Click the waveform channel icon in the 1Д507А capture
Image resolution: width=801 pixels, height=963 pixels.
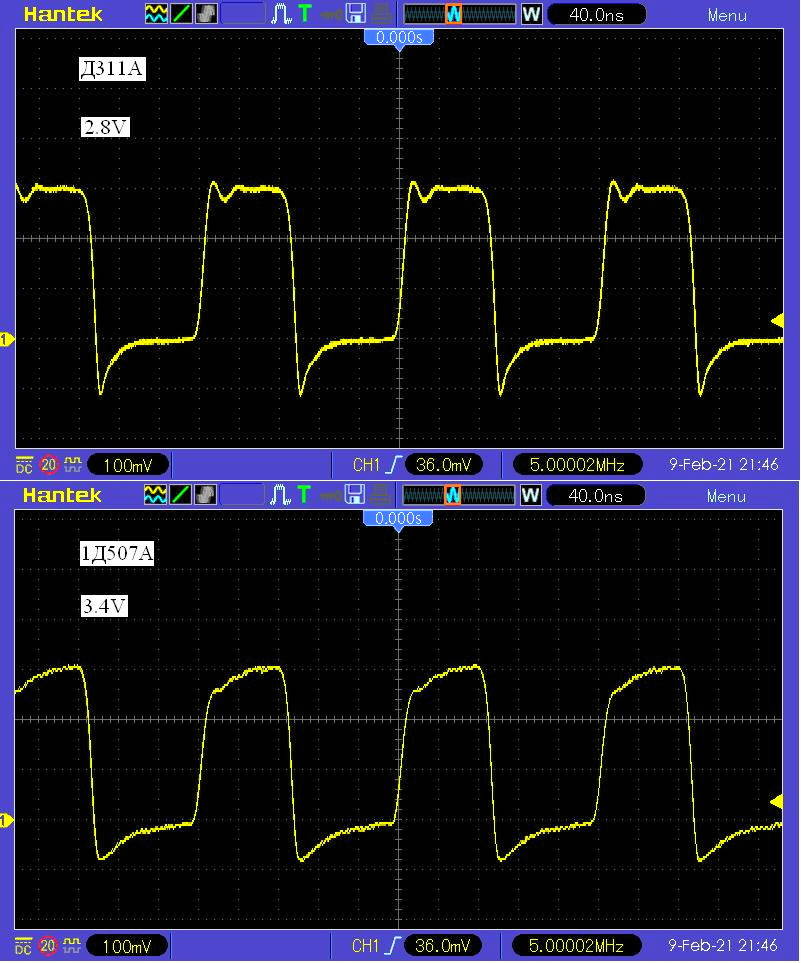155,494
